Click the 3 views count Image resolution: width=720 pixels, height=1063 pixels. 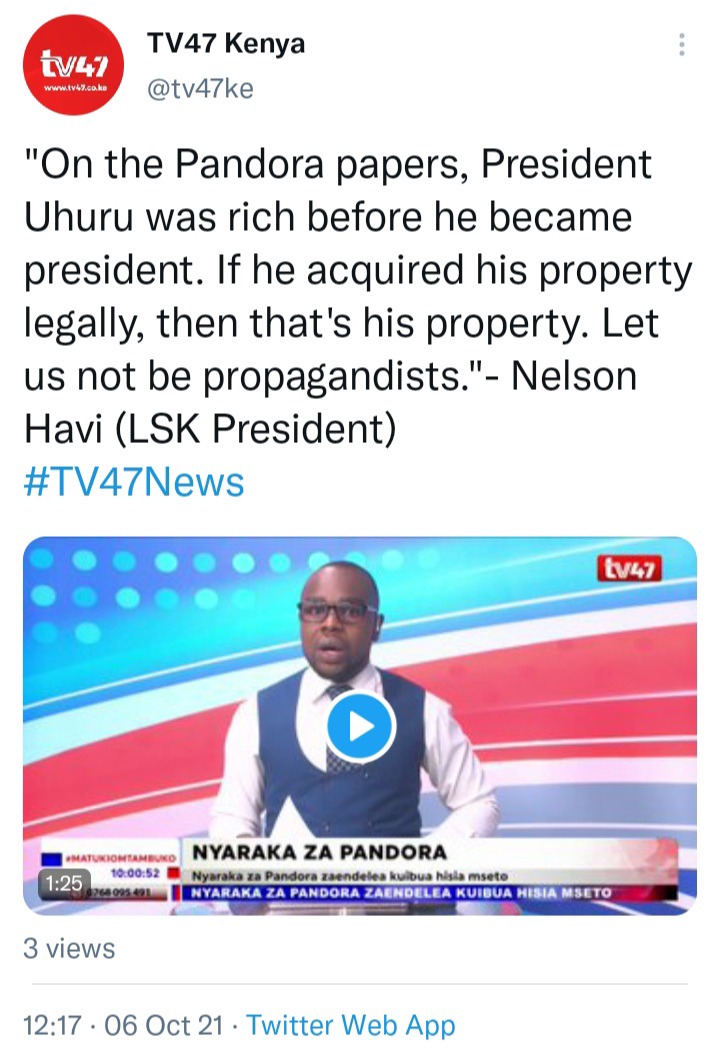[69, 948]
